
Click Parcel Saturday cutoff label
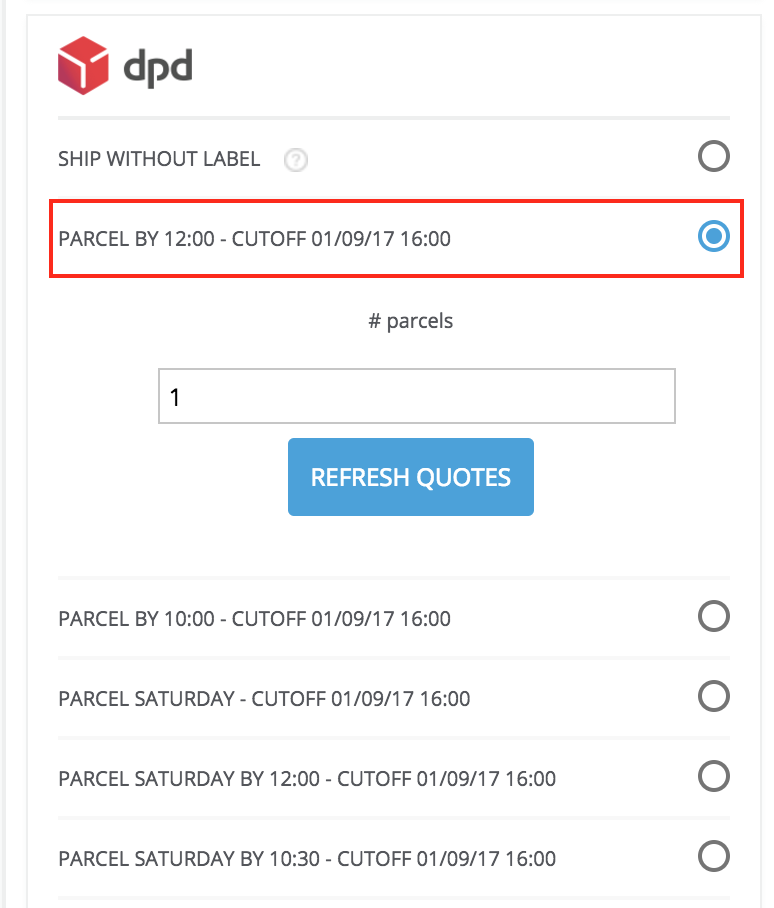tap(265, 698)
